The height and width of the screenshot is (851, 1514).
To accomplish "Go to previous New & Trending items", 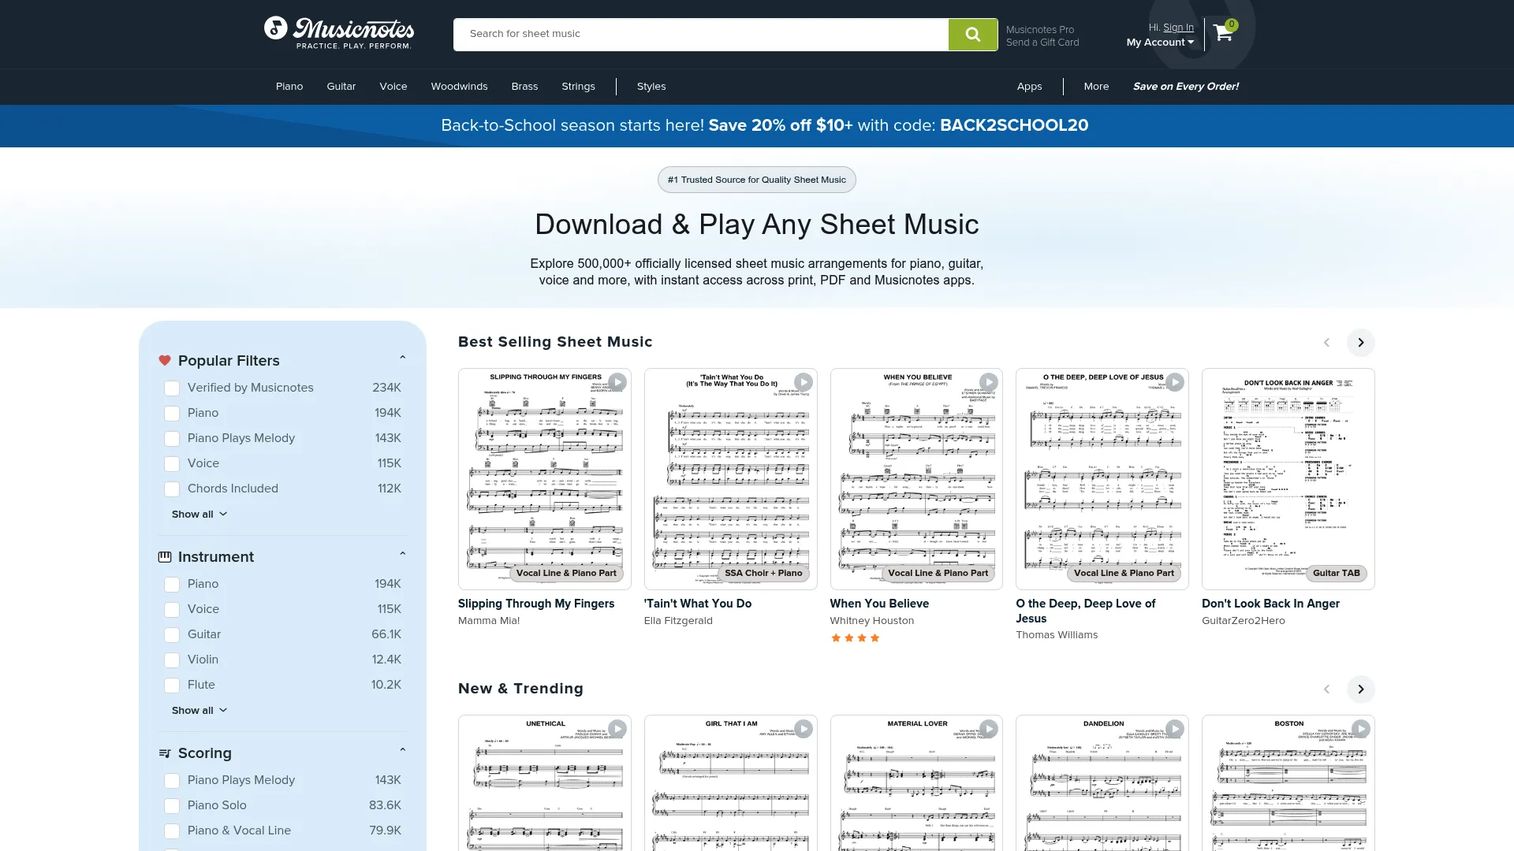I will point(1327,689).
